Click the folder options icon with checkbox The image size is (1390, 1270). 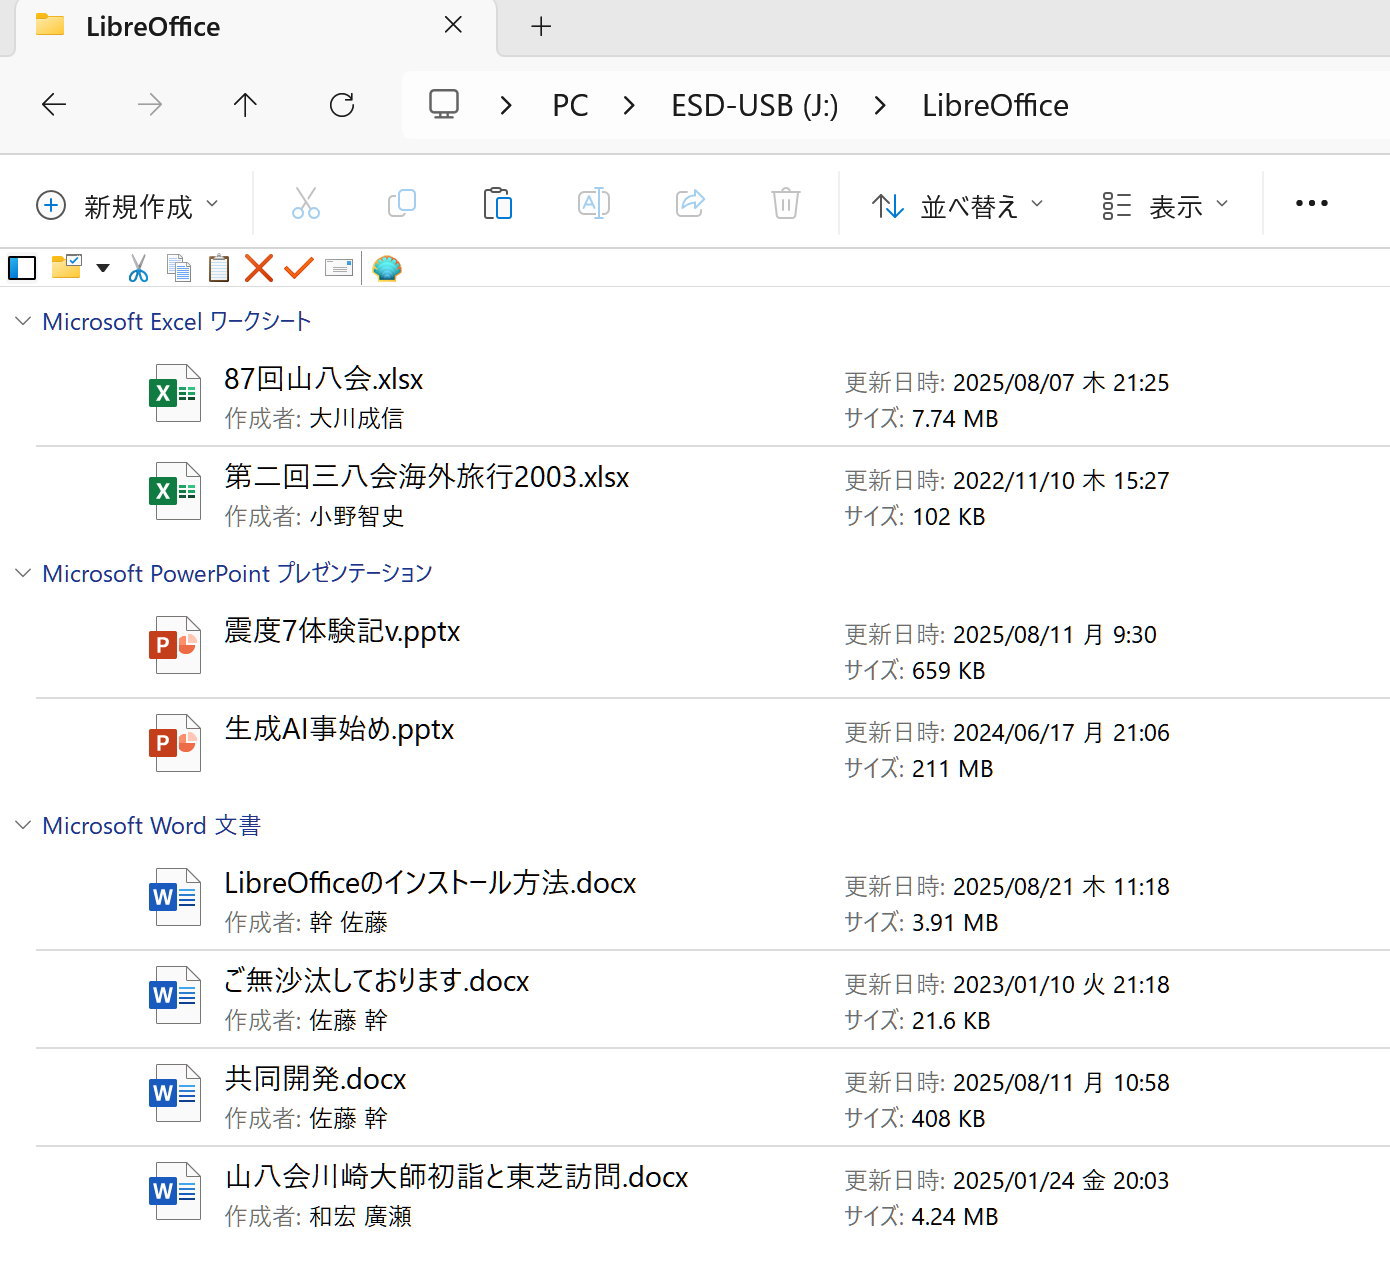66,267
